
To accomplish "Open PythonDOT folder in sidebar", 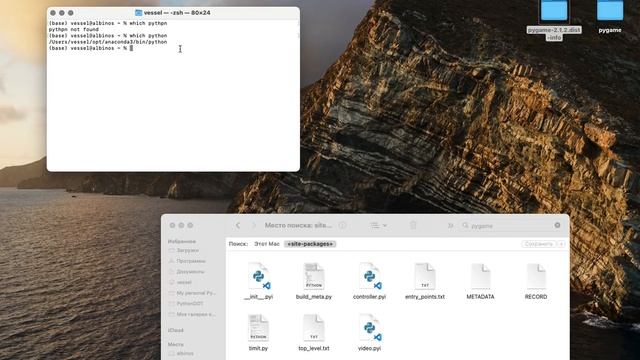I will click(x=186, y=303).
